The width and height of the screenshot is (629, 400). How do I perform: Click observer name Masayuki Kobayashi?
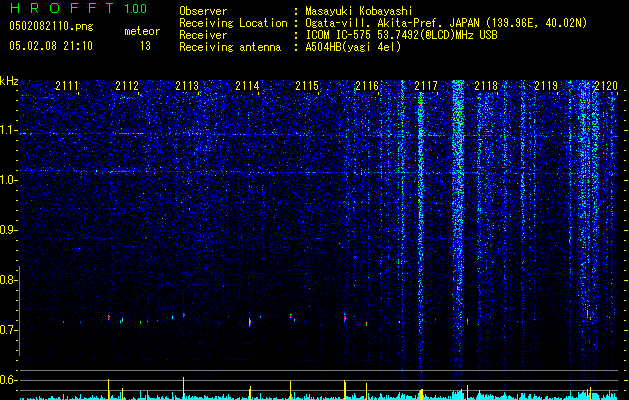coord(359,11)
